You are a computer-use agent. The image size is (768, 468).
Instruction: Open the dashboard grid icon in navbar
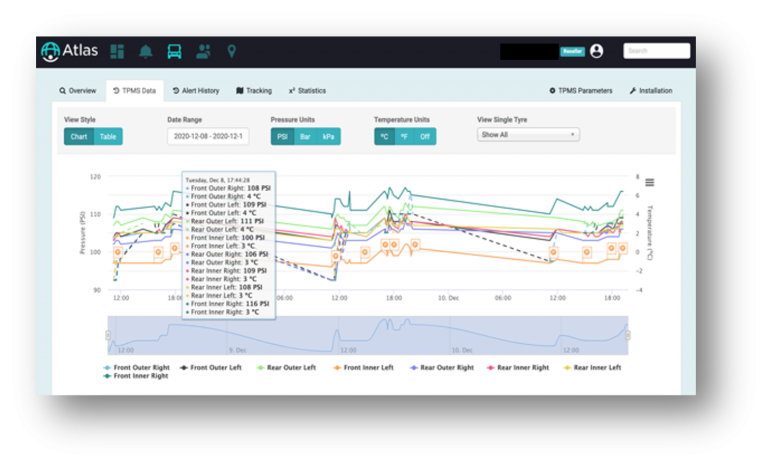117,51
